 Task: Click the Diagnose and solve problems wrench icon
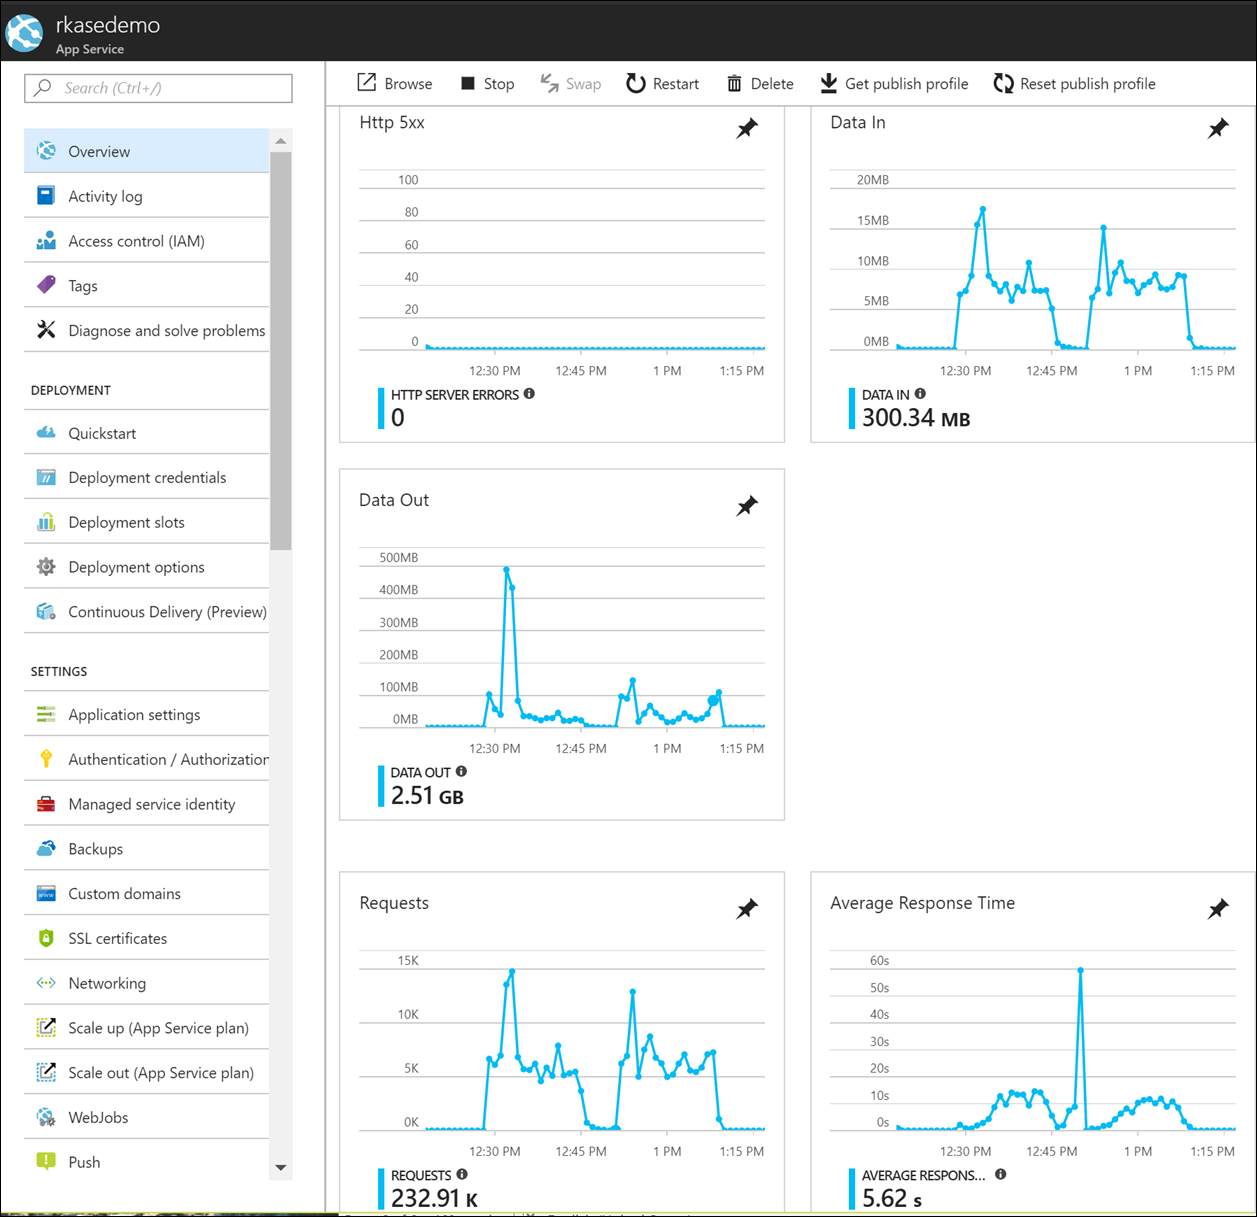click(x=46, y=330)
